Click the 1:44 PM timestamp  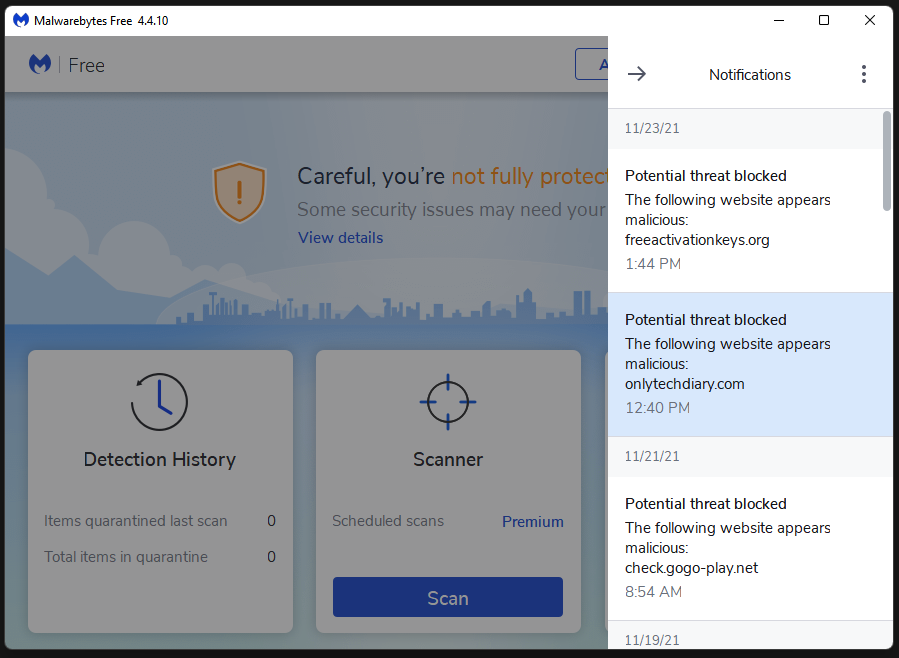pos(653,264)
